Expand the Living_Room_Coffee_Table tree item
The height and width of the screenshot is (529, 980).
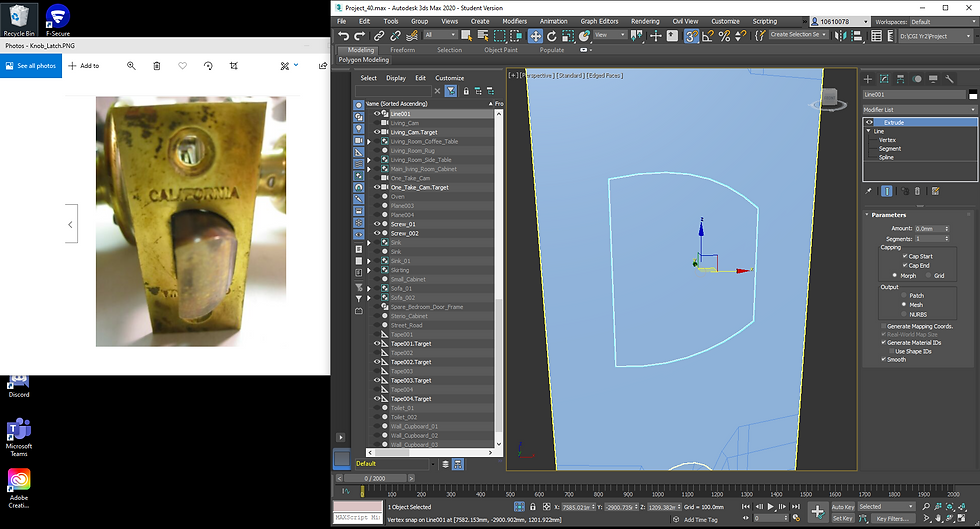click(369, 141)
